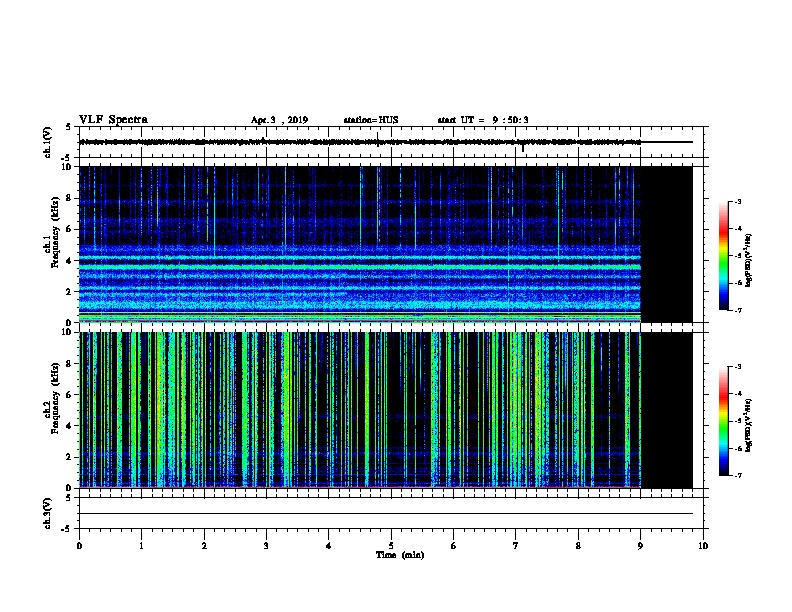This screenshot has width=792, height=612.
Task: Click the "ch.1(V)" waveform axis label
Action: pos(47,142)
